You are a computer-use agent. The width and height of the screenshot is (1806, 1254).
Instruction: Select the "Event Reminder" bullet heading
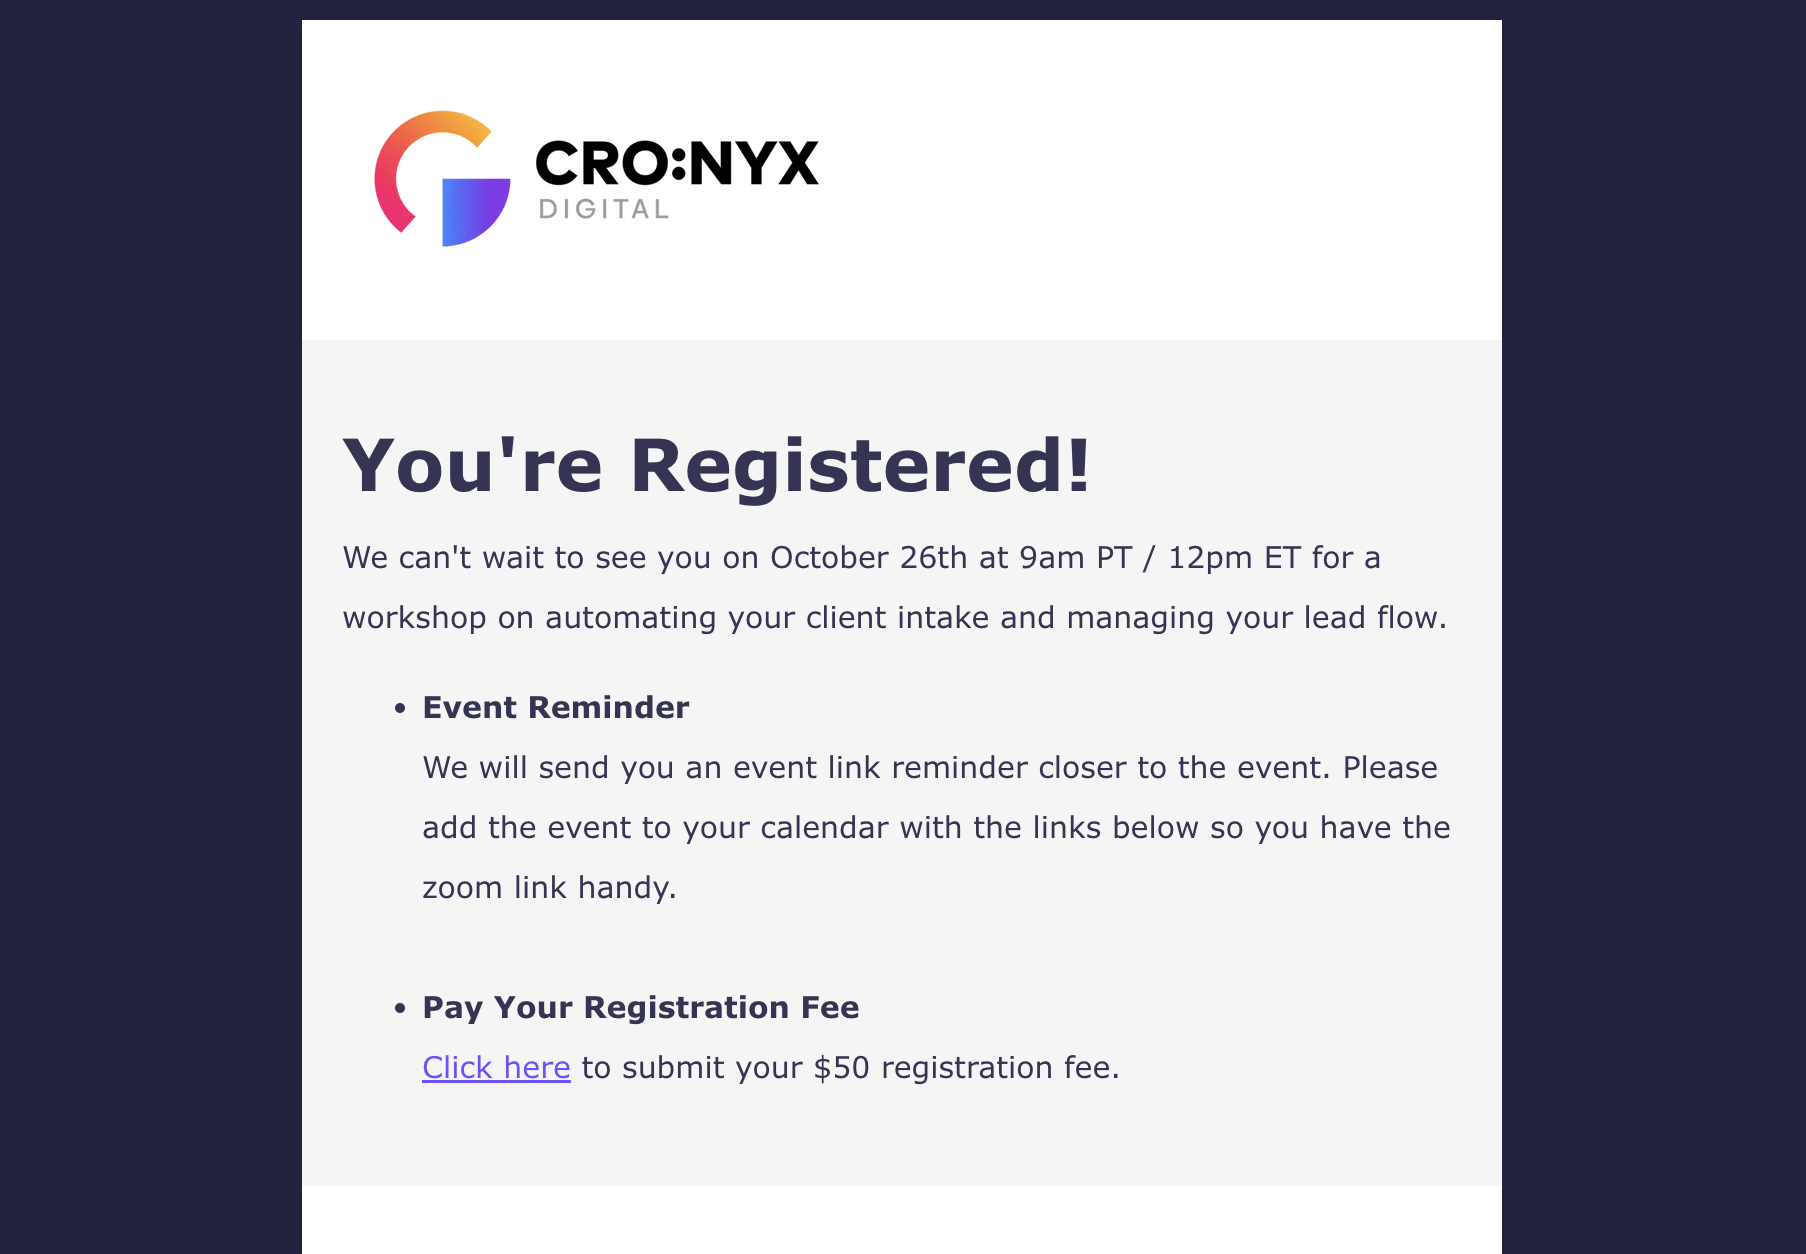click(x=556, y=708)
